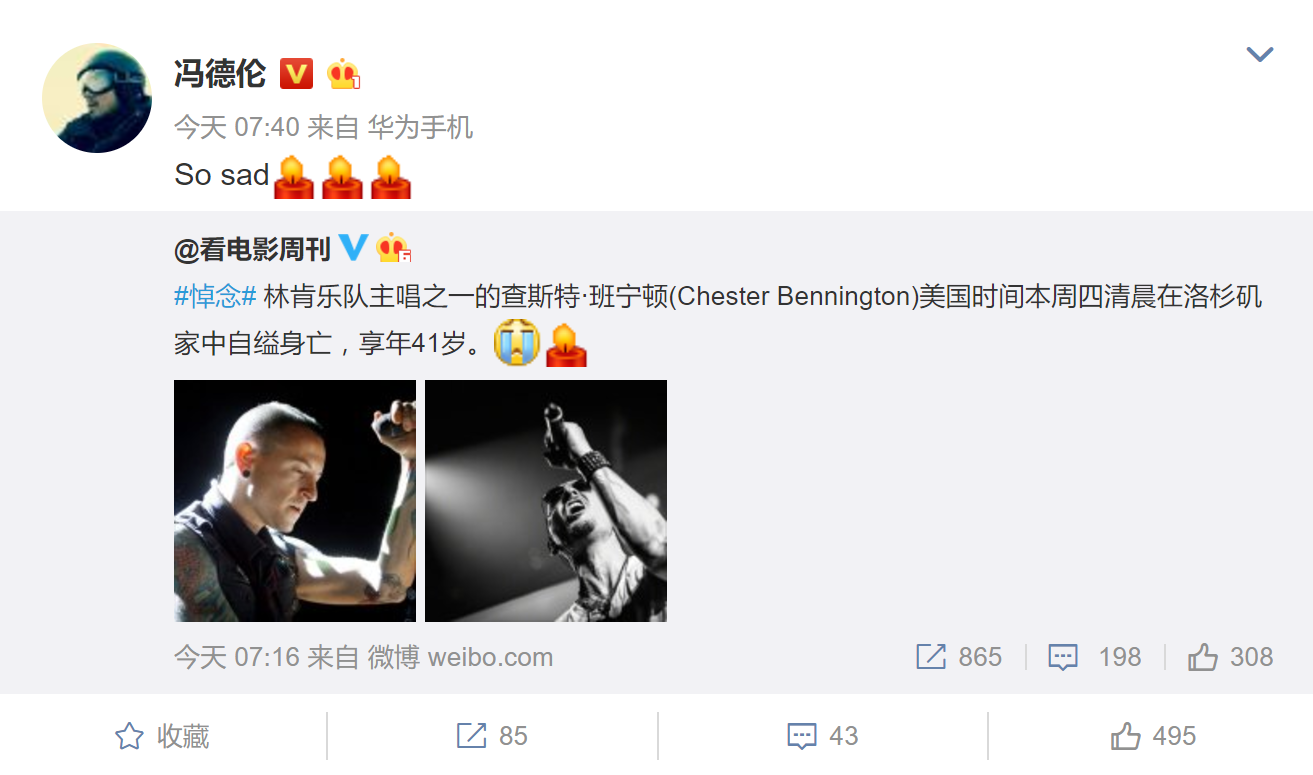Image resolution: width=1313 pixels, height=775 pixels.
Task: View the black-and-white concert photo
Action: click(546, 501)
